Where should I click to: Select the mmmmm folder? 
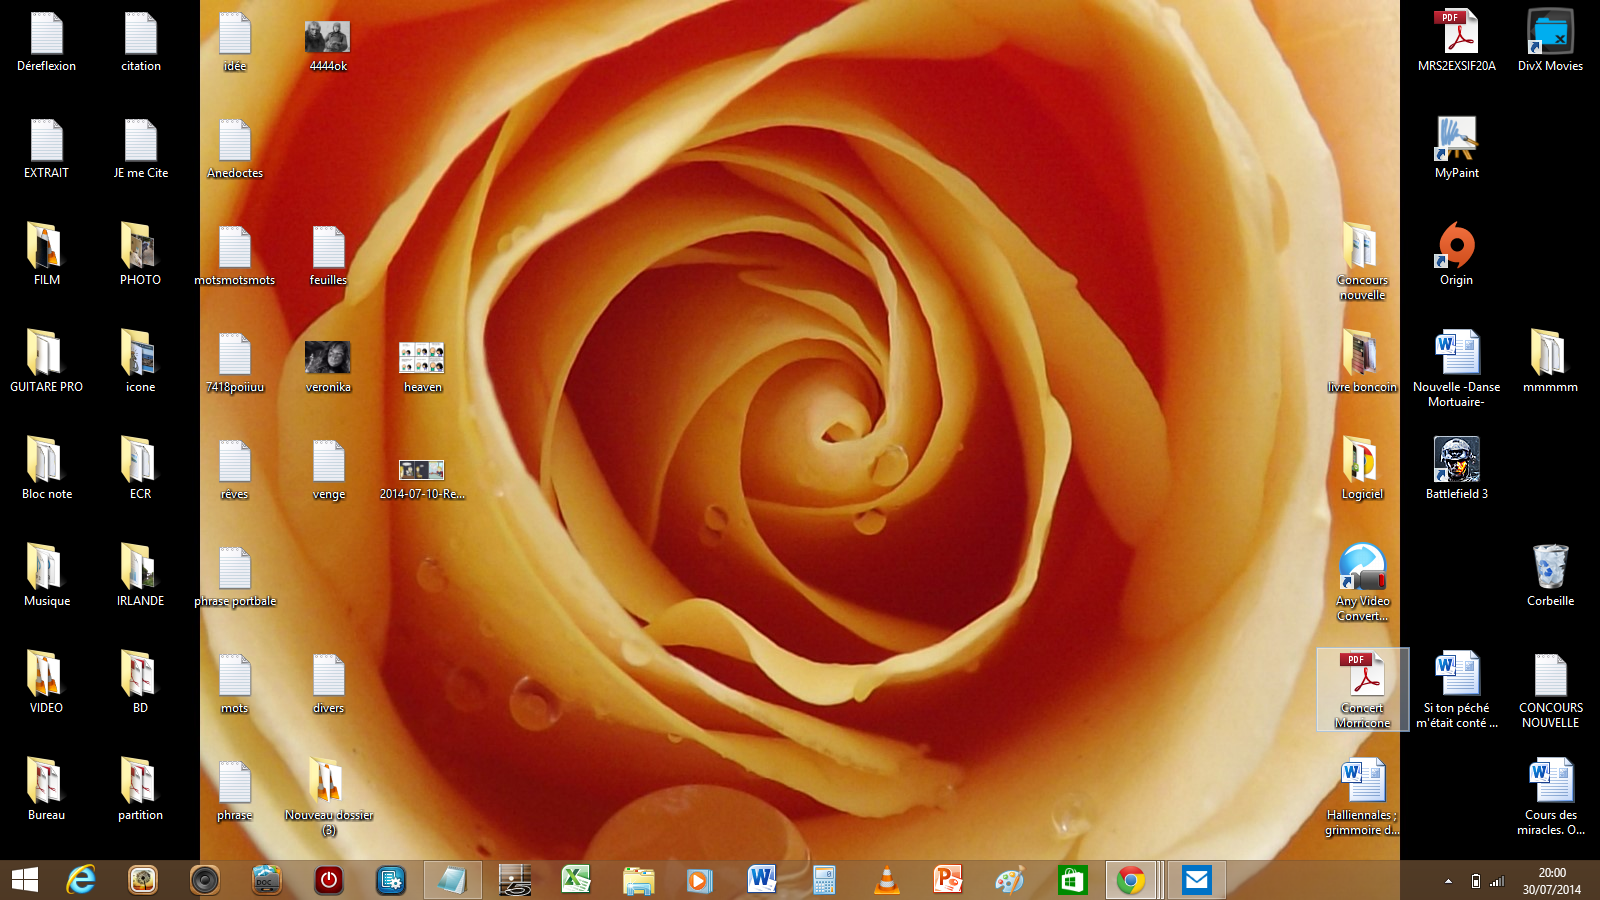pos(1551,362)
